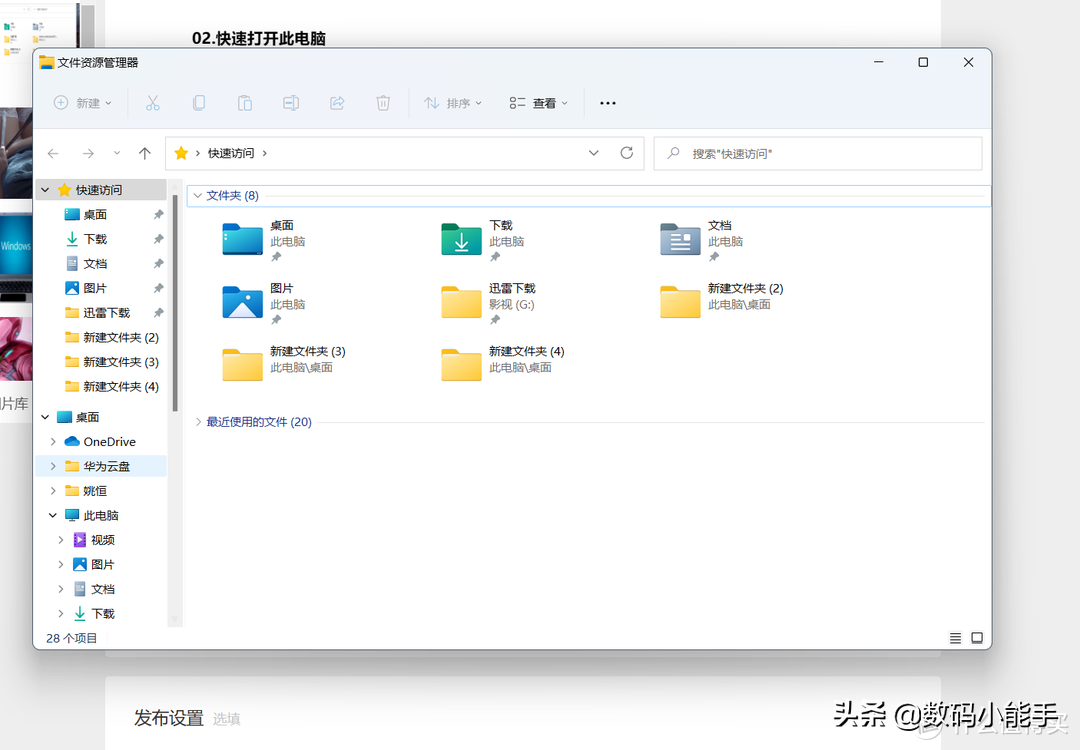
Task: Go back with the left arrow
Action: point(53,154)
